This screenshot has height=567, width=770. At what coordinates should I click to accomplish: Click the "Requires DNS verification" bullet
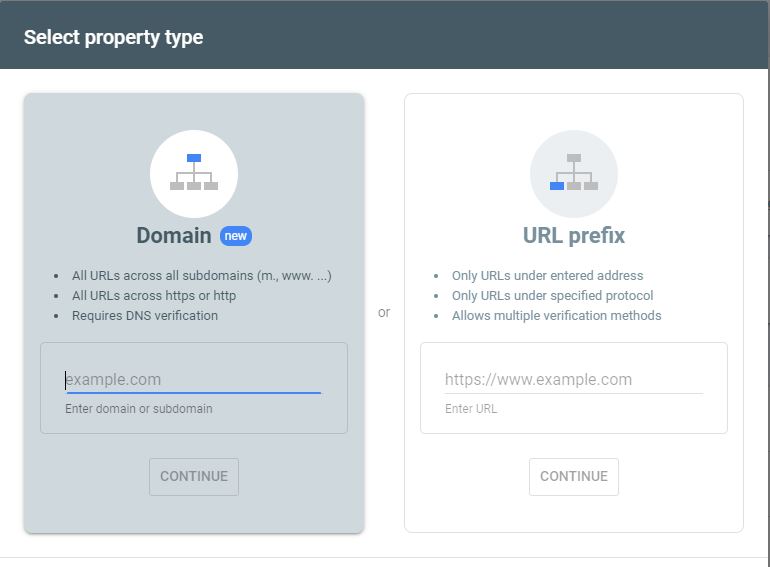pyautogui.click(x=145, y=316)
